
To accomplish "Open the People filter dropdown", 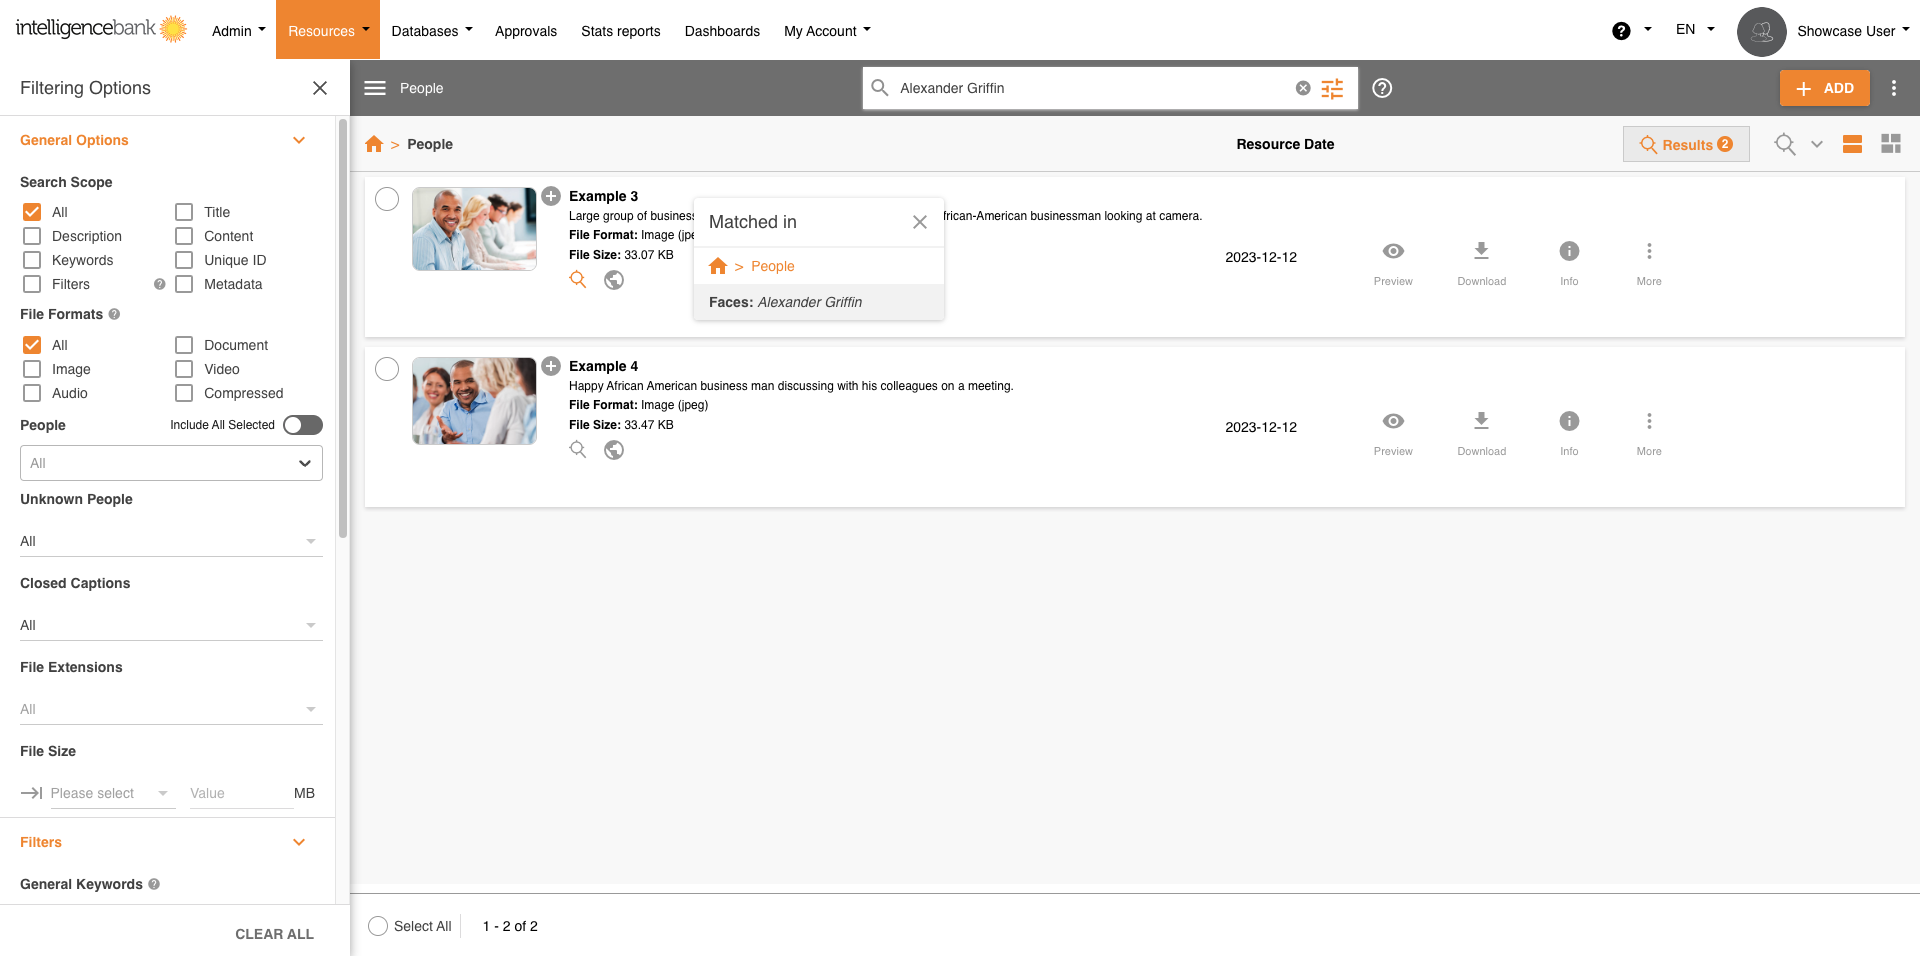I will click(x=171, y=463).
